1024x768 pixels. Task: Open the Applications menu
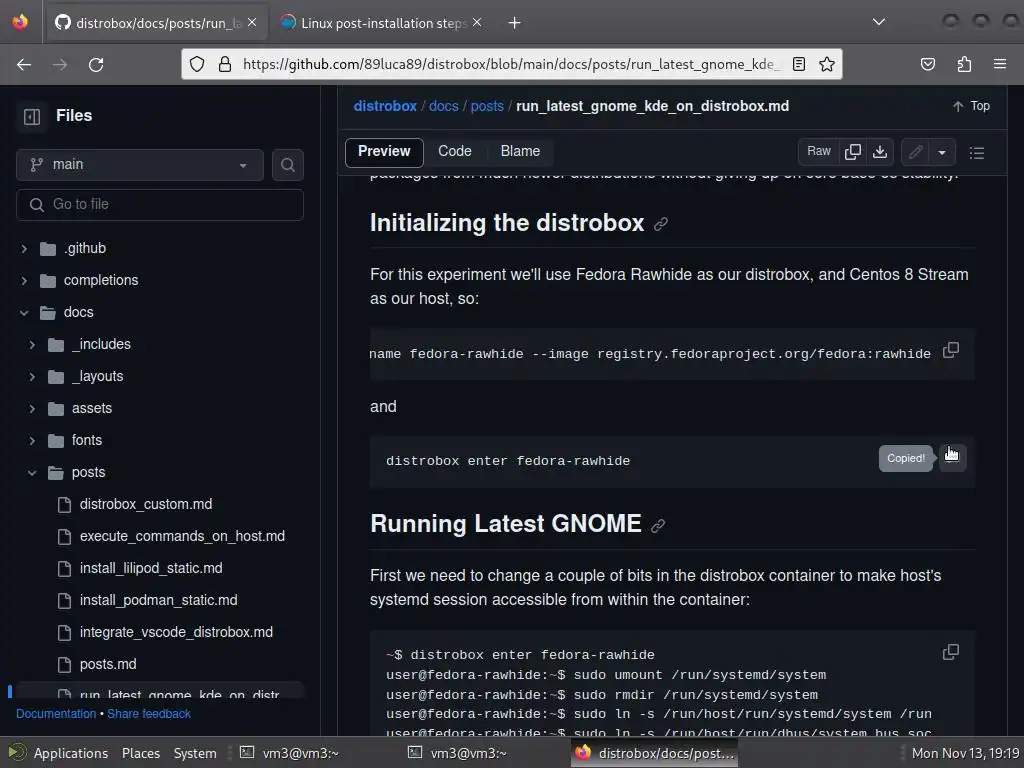pos(59,753)
